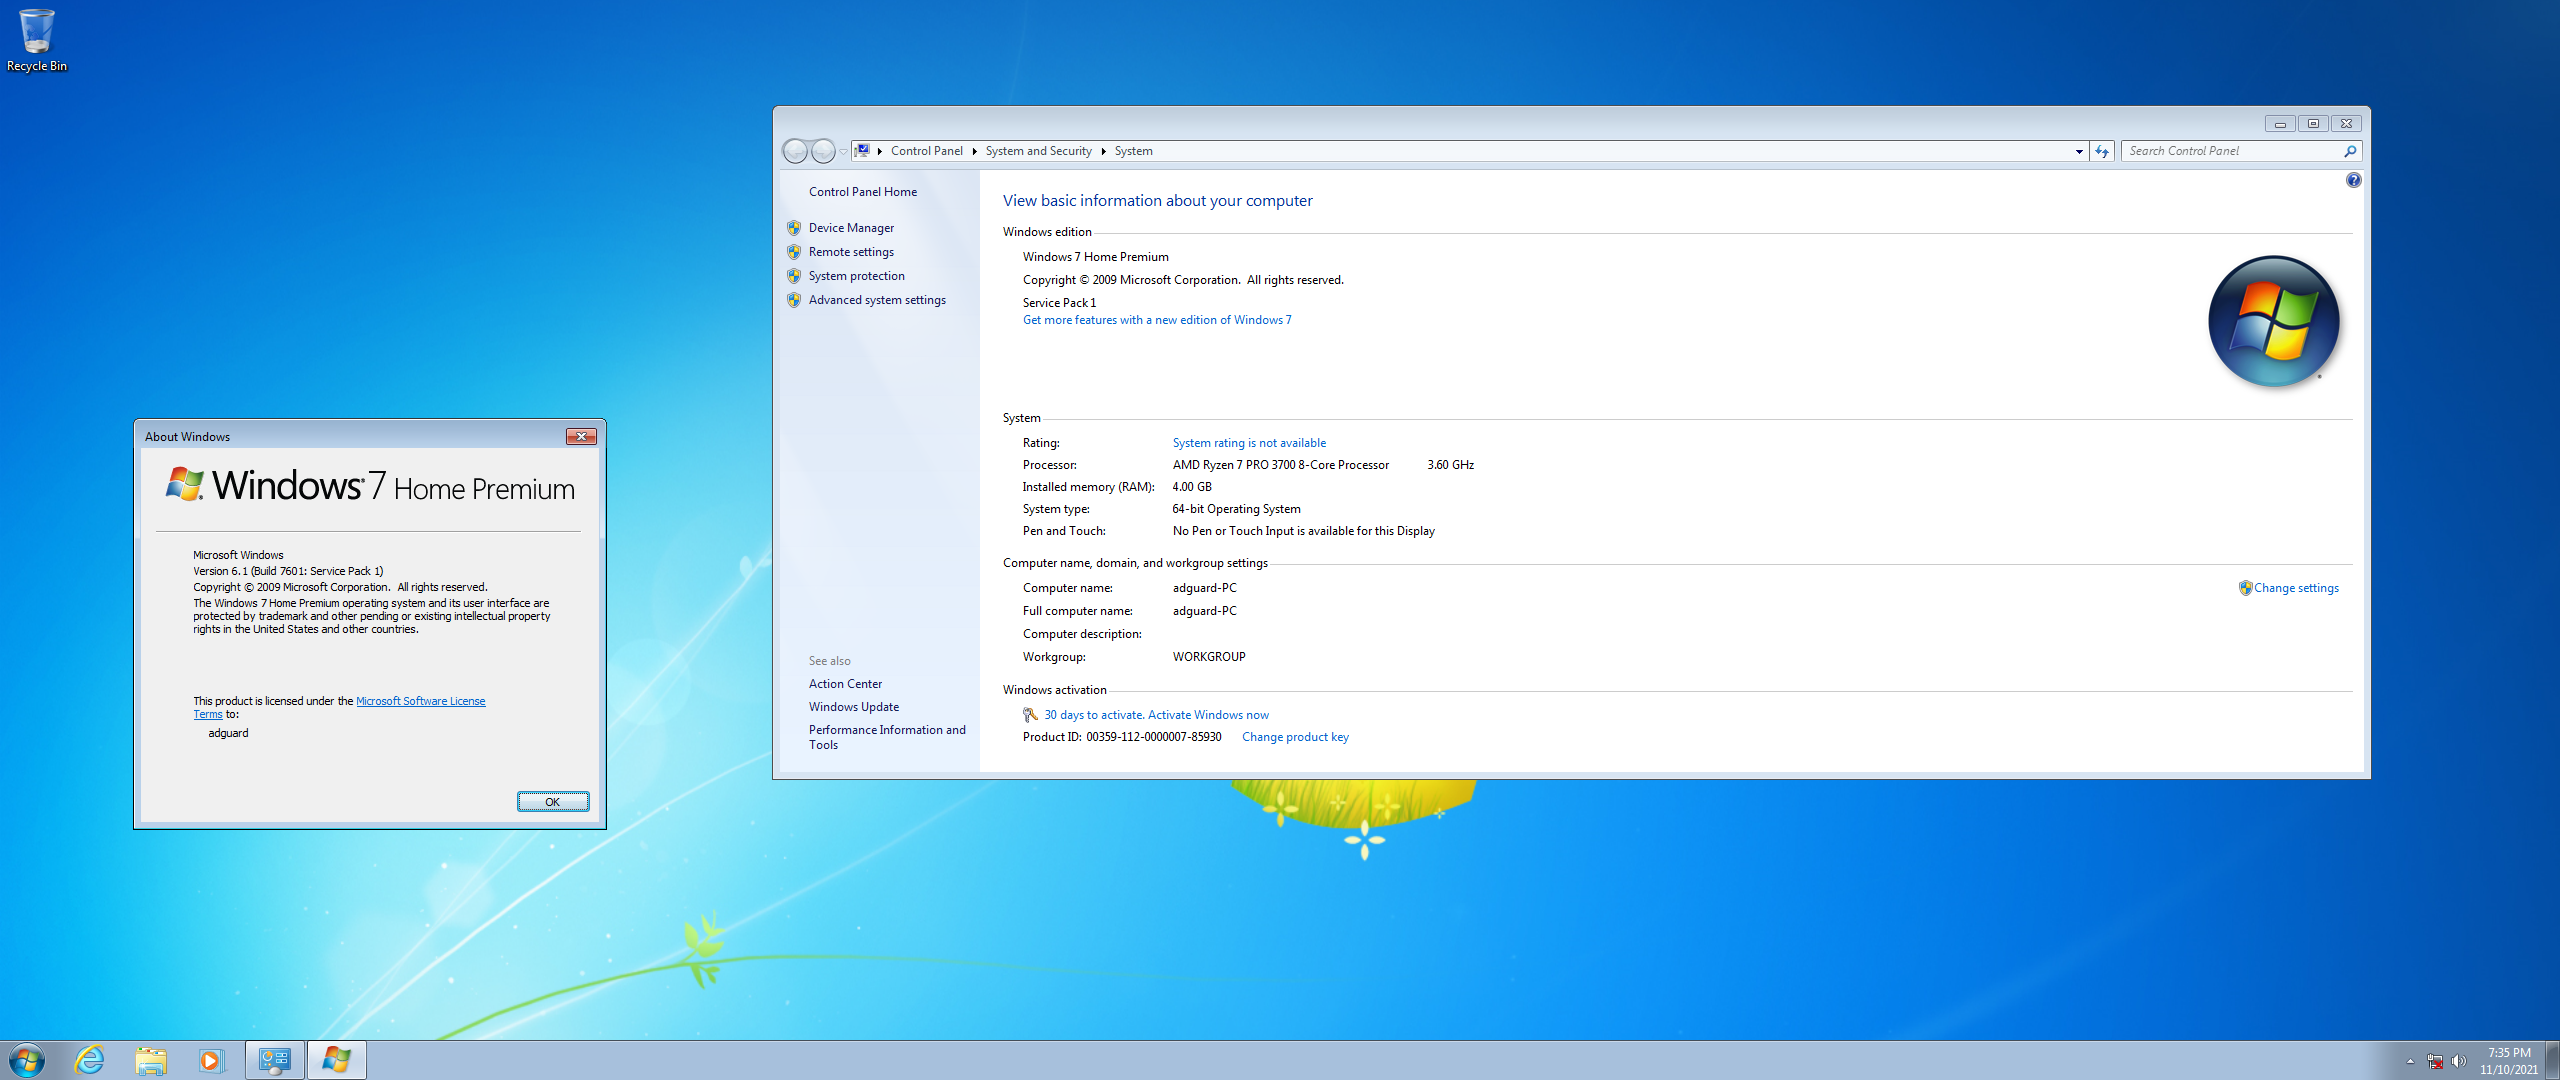This screenshot has width=2560, height=1080.
Task: Click the computer icon in the address bar
Action: [862, 151]
